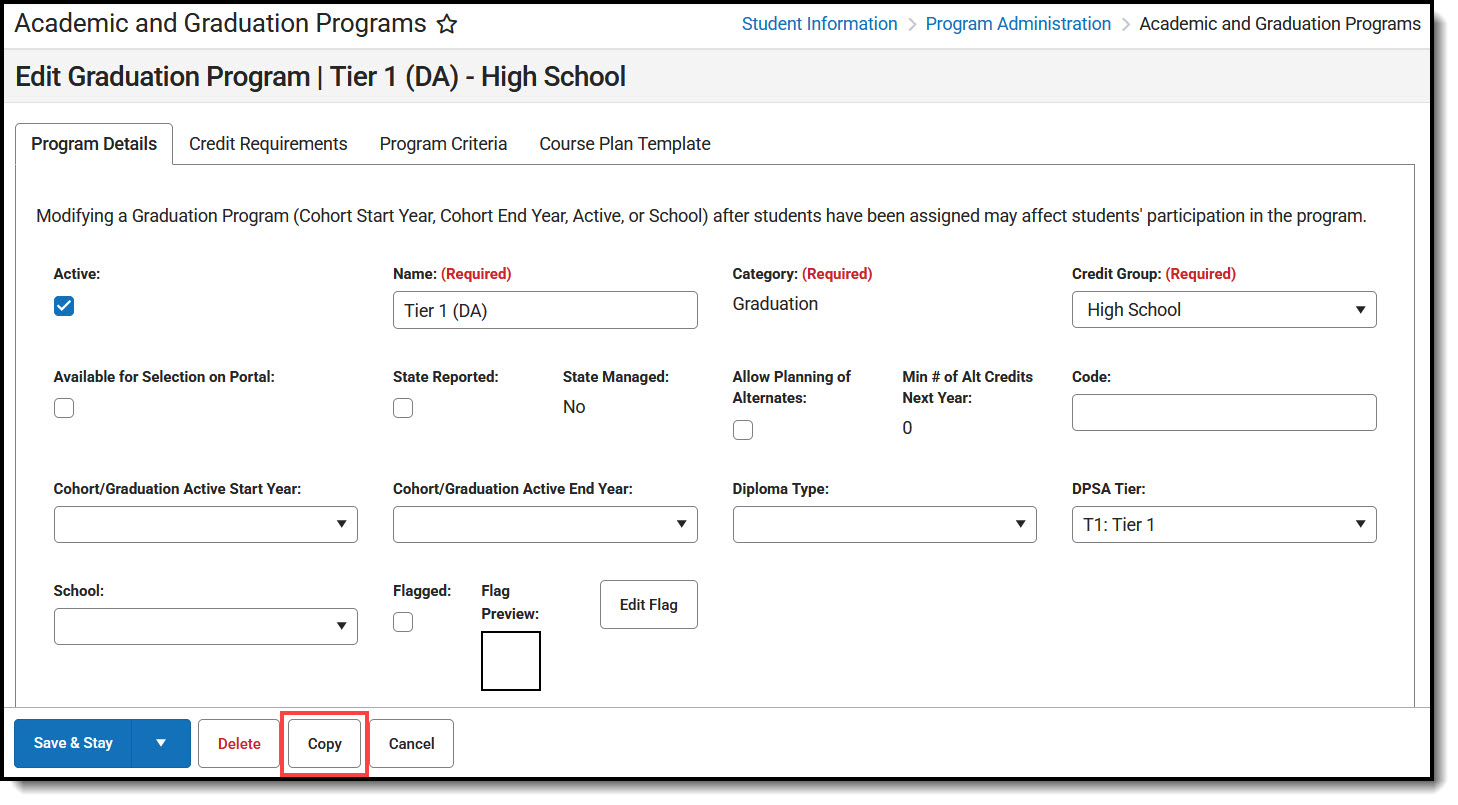Open the Diploma Type dropdown

885,524
